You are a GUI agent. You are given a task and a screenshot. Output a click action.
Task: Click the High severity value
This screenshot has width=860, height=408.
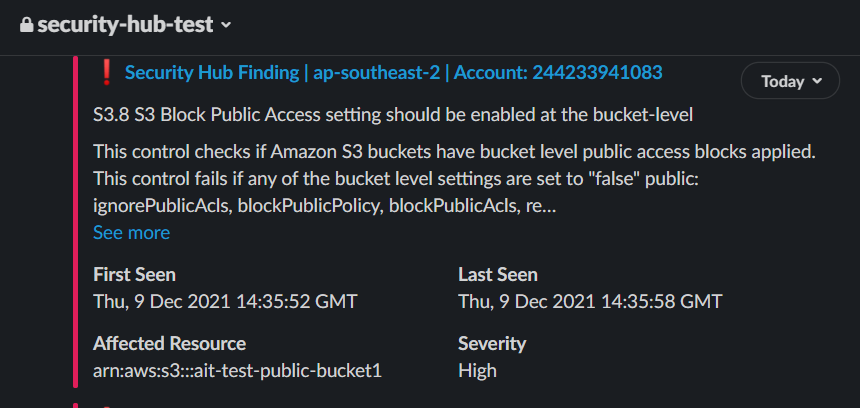(x=477, y=371)
